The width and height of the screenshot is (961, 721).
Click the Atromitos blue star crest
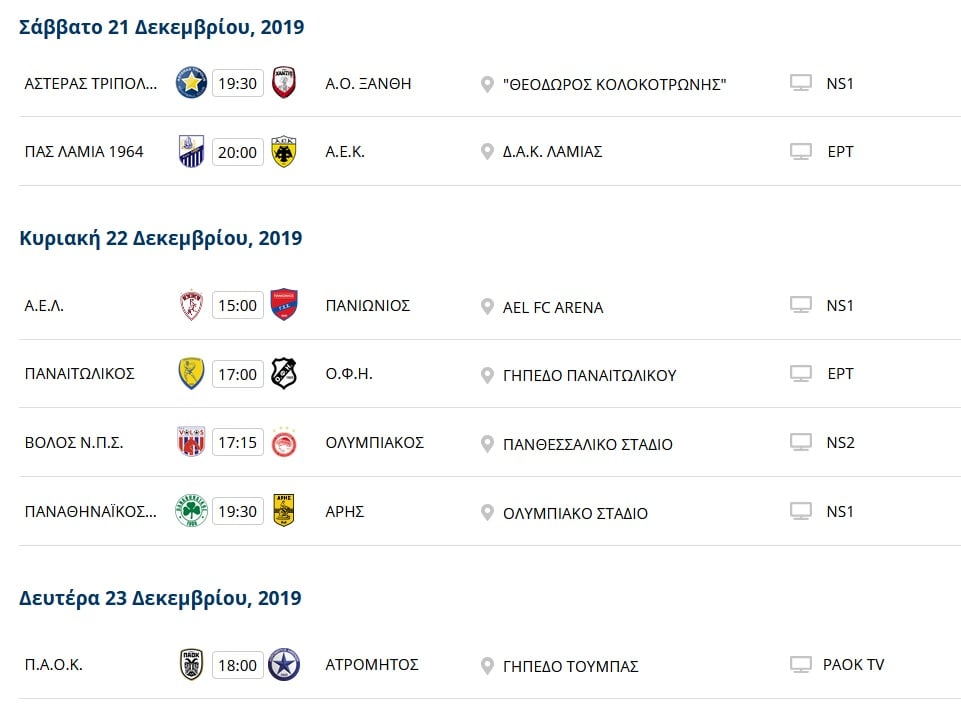point(284,665)
